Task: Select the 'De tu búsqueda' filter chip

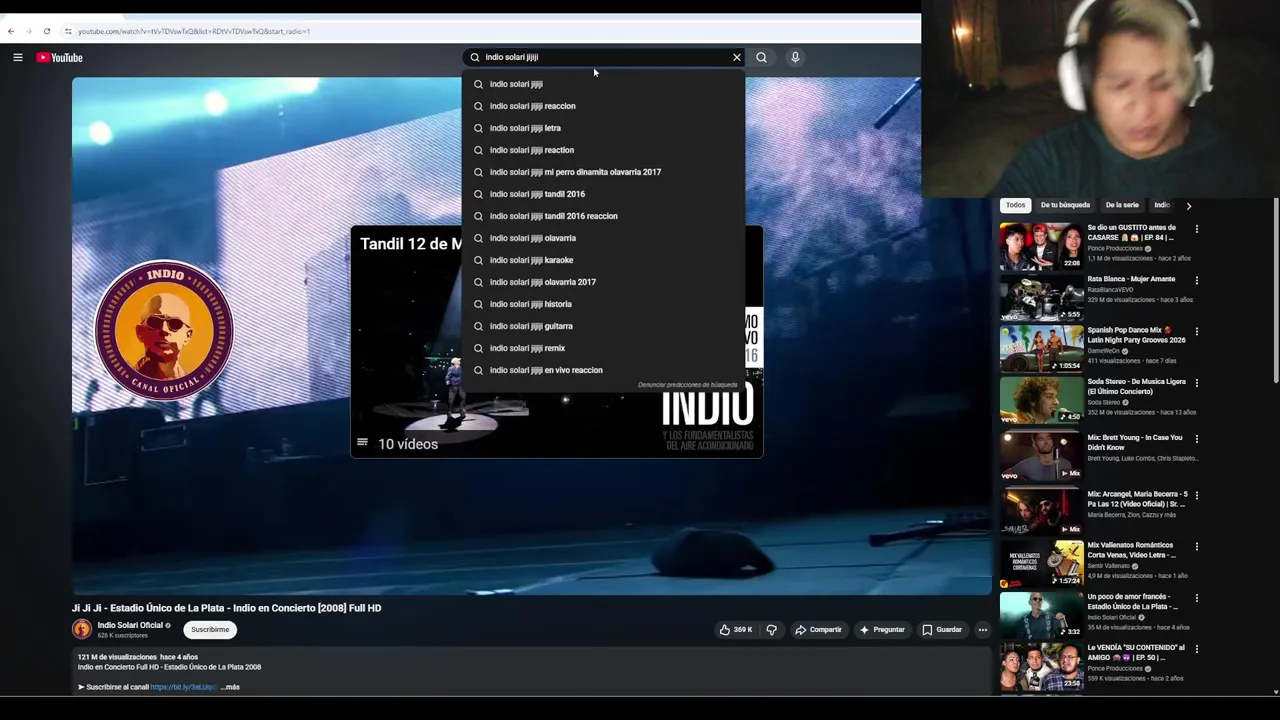Action: (1065, 205)
